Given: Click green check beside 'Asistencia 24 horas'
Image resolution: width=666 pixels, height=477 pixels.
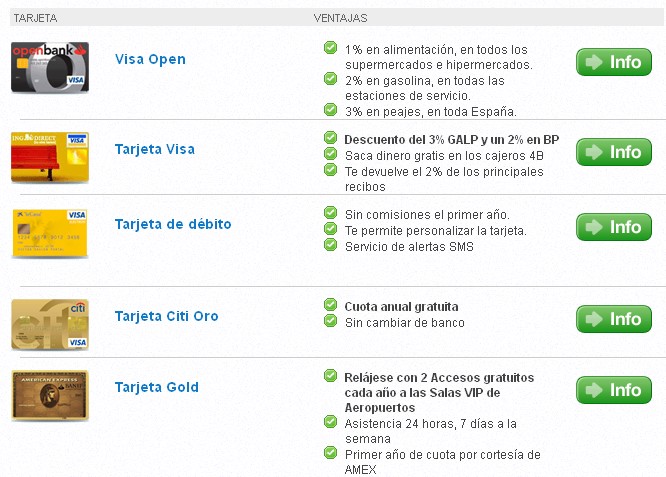Looking at the screenshot, I should [x=330, y=422].
